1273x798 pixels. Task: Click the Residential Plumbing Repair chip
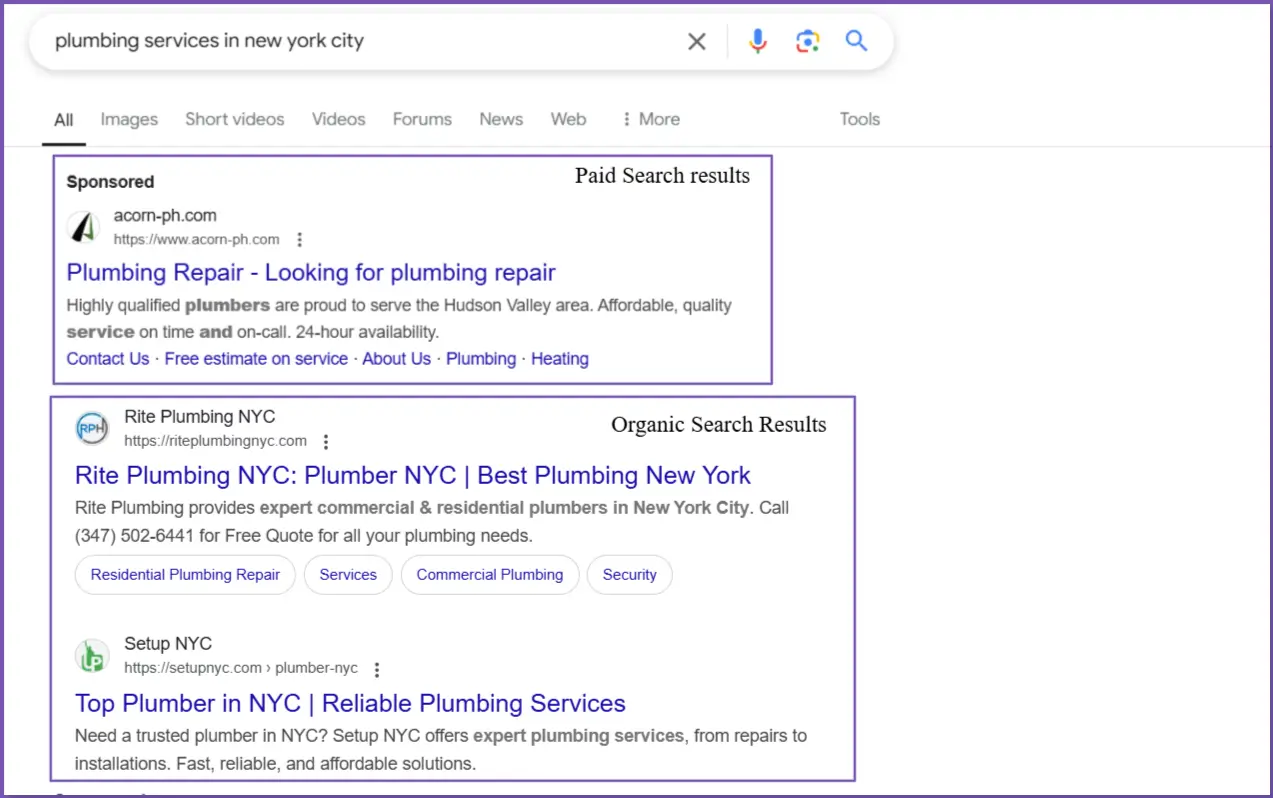(184, 574)
